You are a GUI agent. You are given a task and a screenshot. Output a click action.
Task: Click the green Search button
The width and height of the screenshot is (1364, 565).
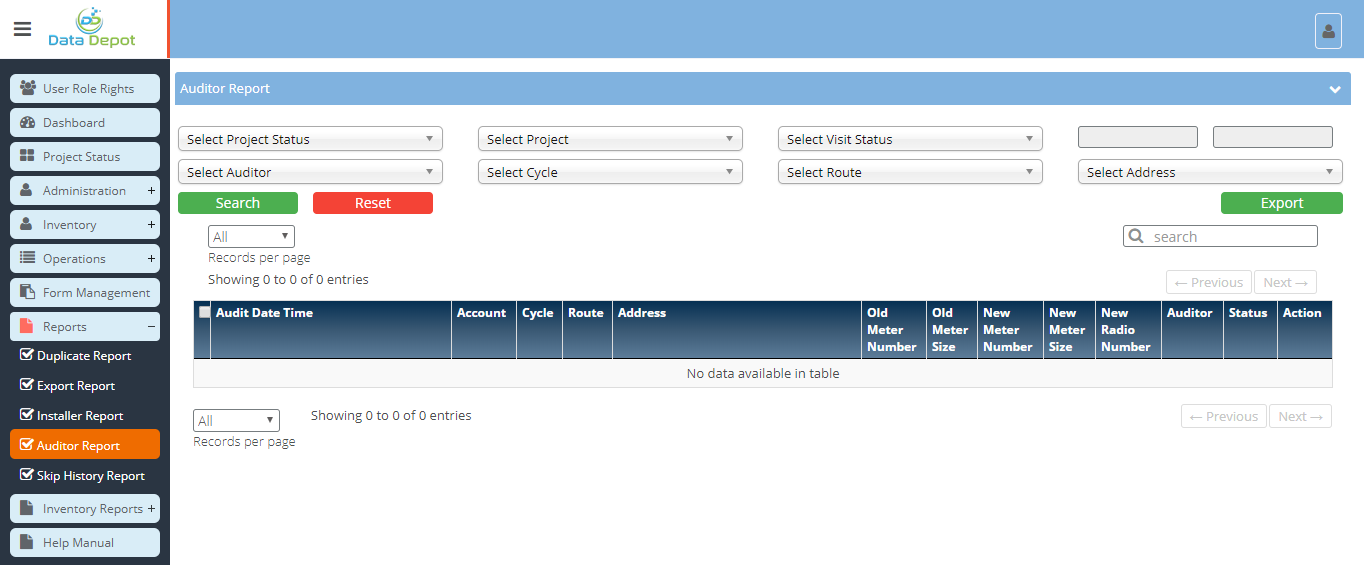[238, 203]
